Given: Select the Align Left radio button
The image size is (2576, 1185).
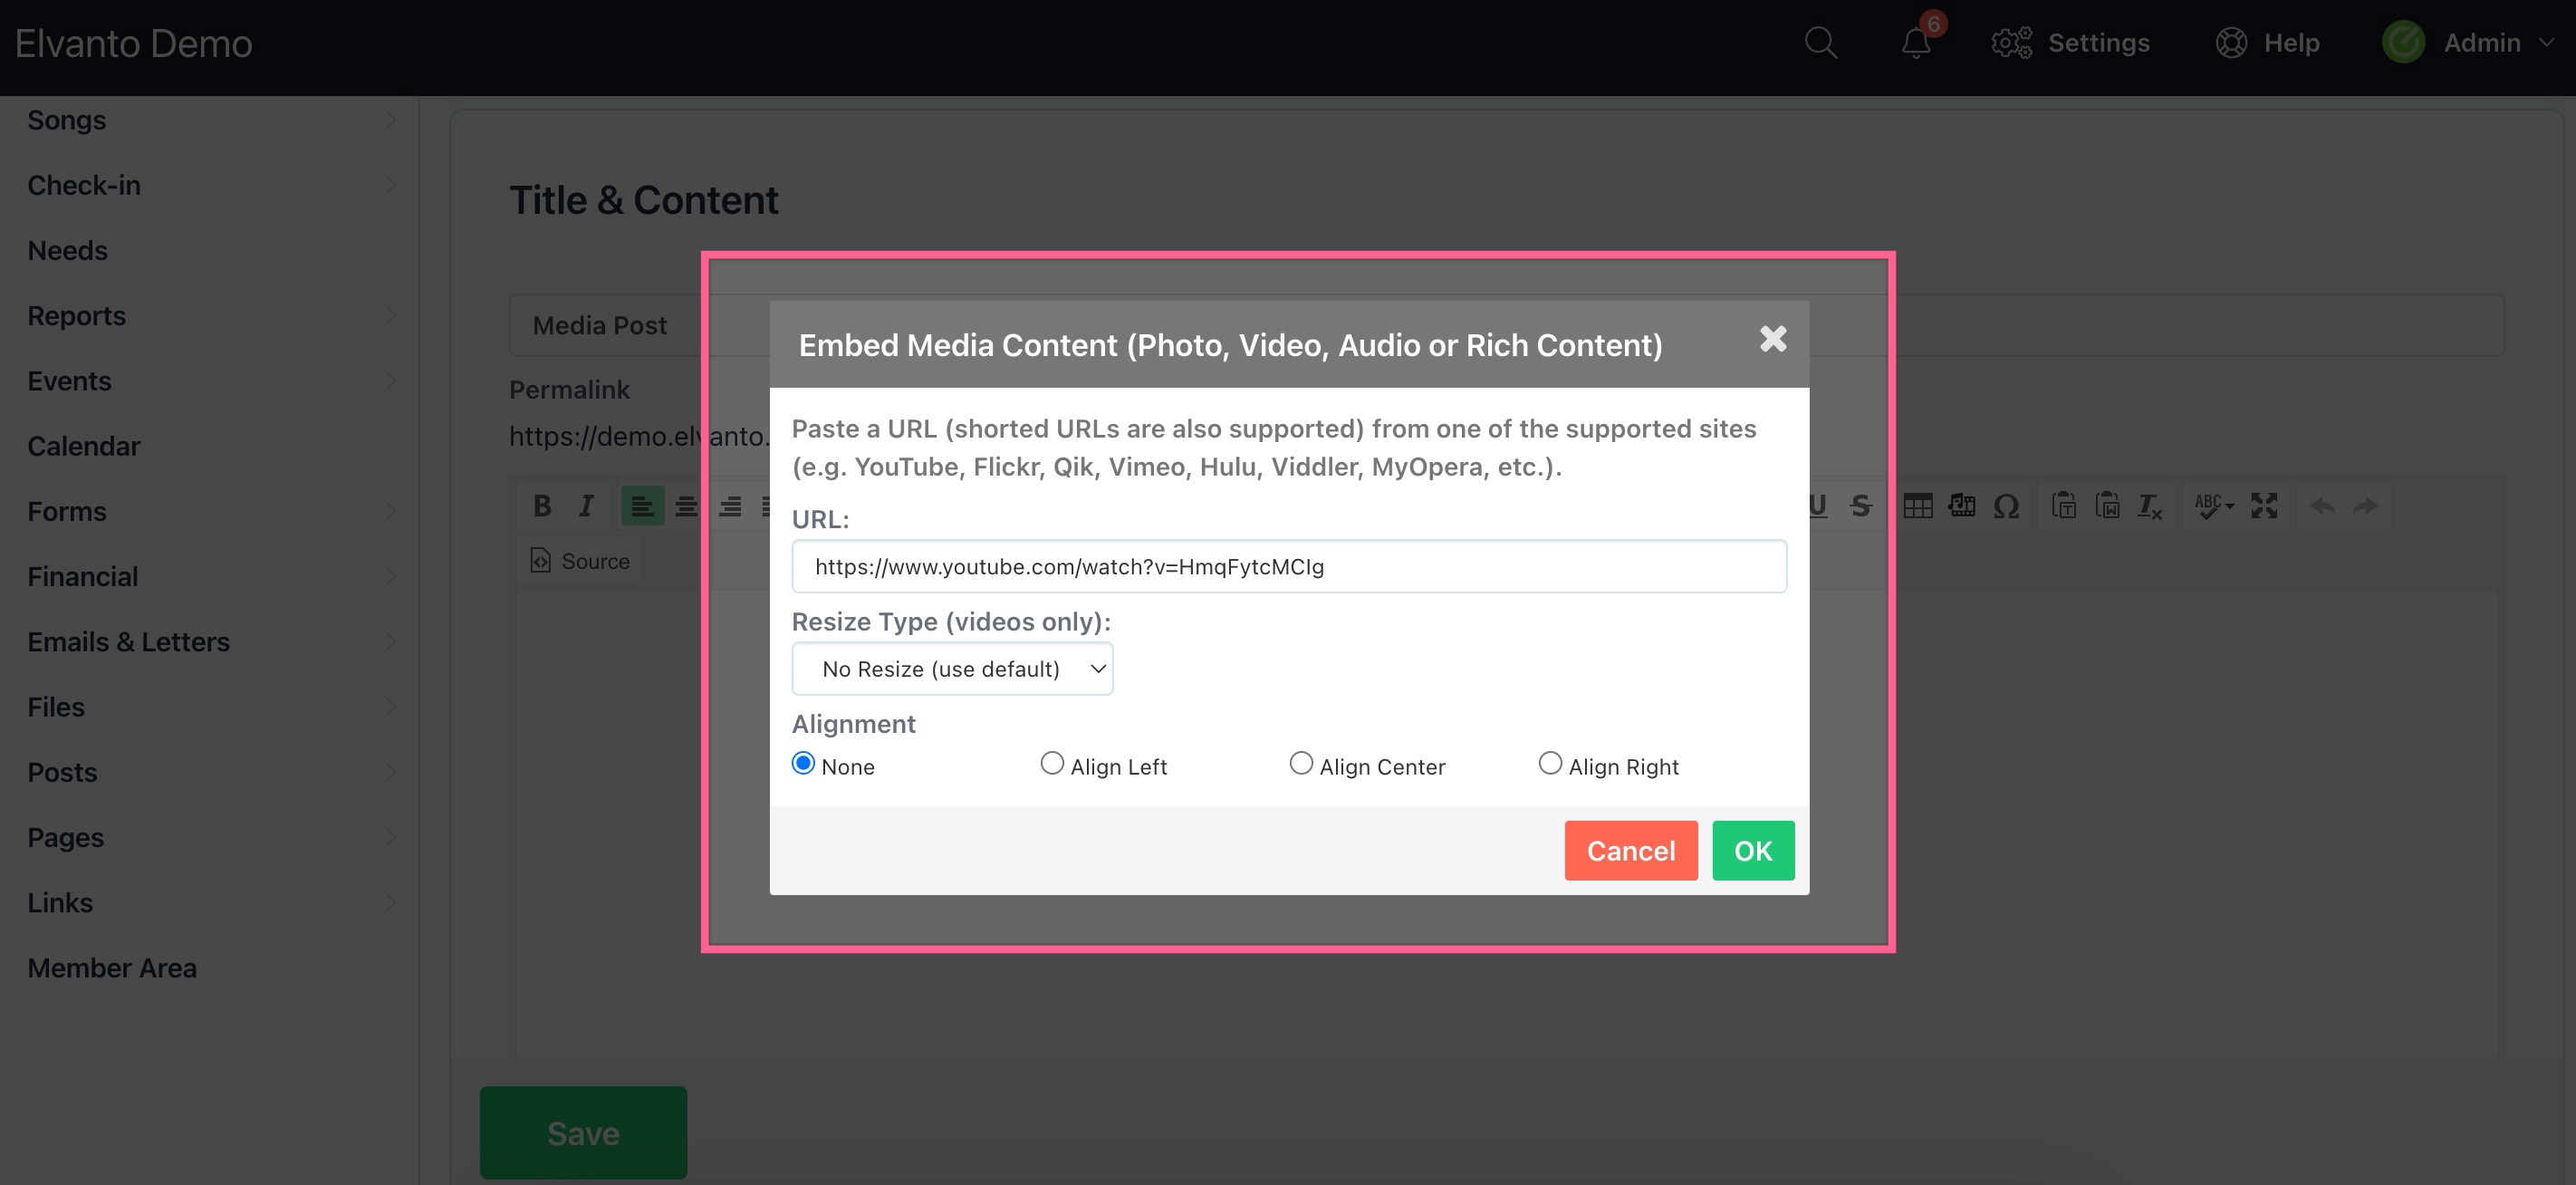Looking at the screenshot, I should (1052, 763).
